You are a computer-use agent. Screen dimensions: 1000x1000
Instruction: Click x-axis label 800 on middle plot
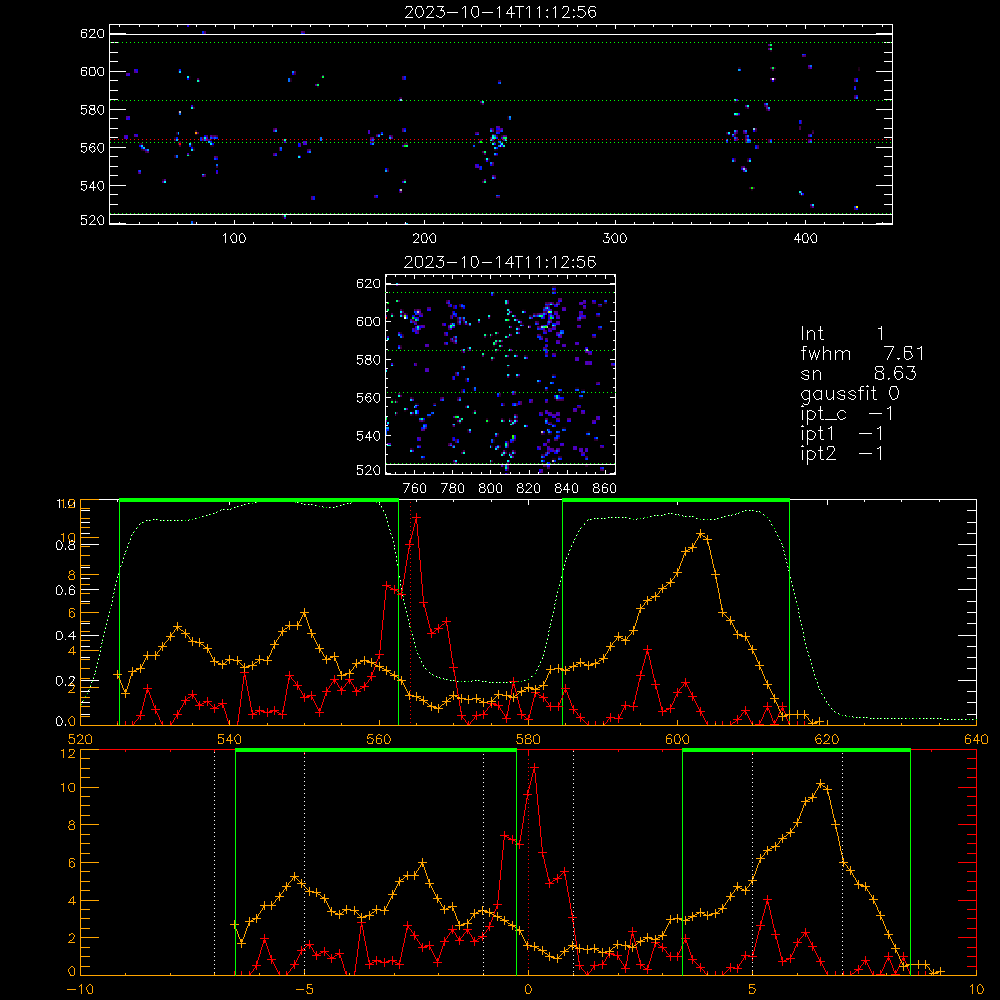click(x=490, y=489)
